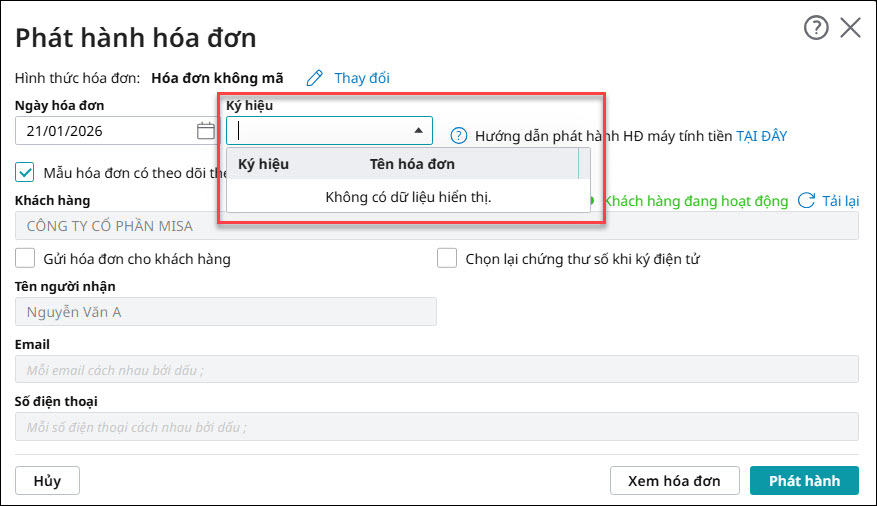Viewport: 877px width, 506px height.
Task: Click the Tên hóa đơn column header
Action: click(x=412, y=164)
